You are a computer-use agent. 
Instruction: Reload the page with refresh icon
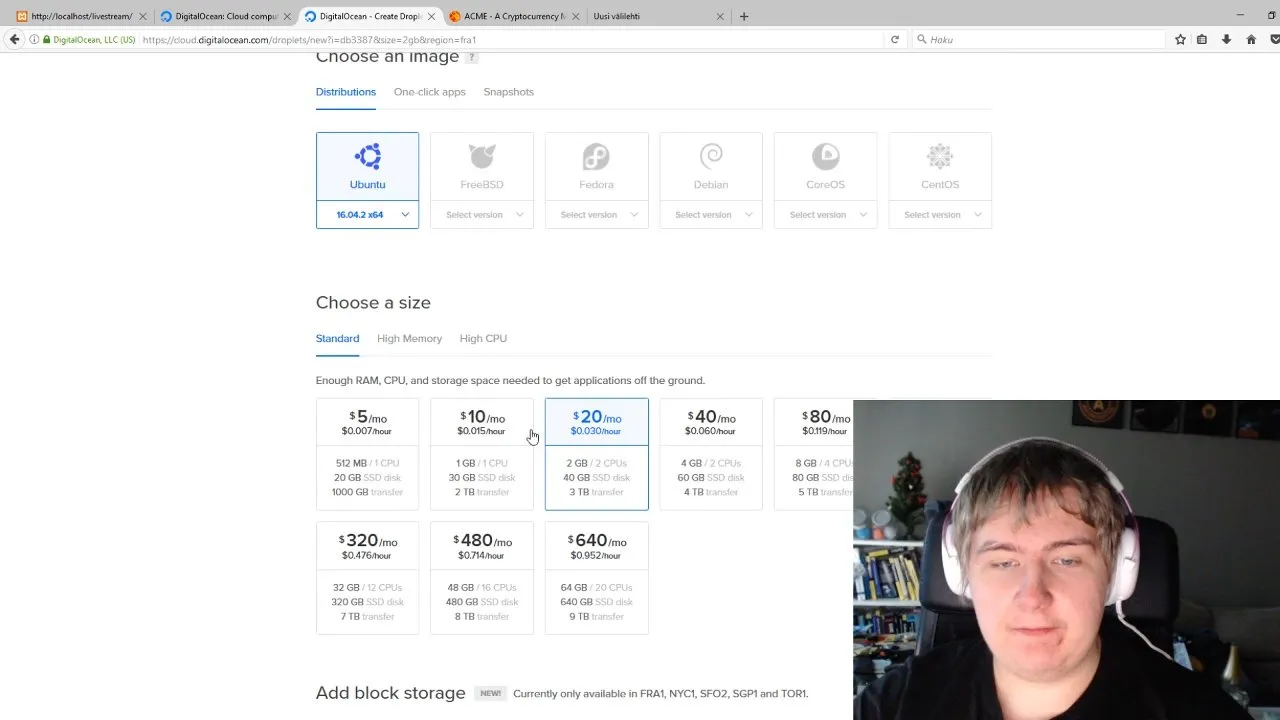coord(895,40)
